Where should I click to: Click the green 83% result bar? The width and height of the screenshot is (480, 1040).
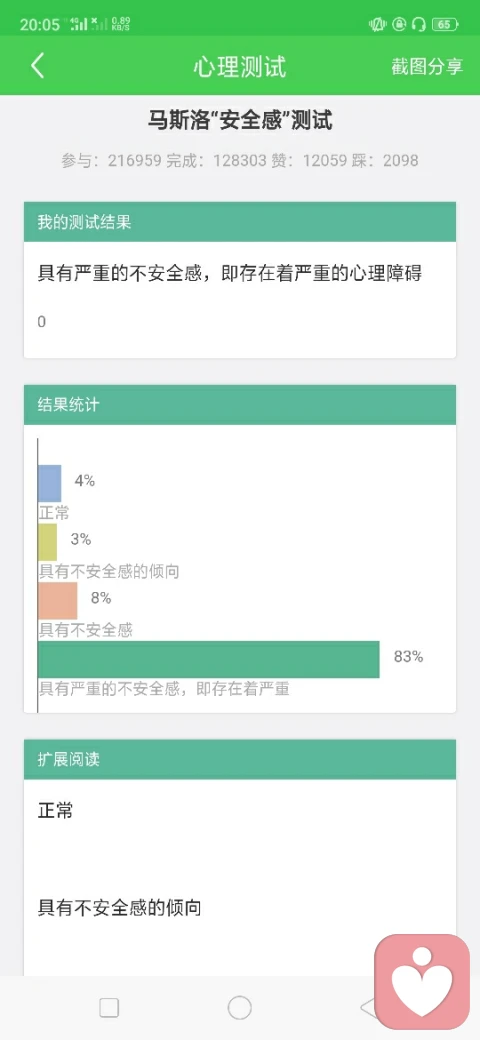click(209, 659)
